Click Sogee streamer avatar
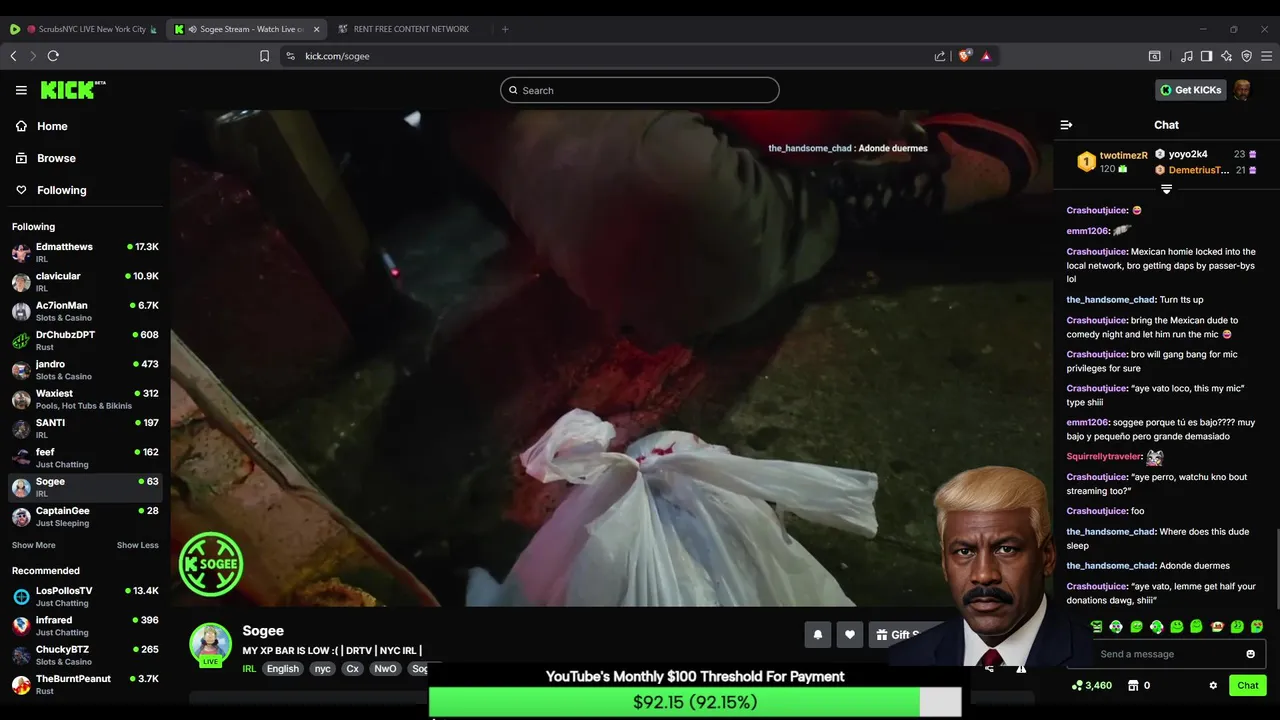This screenshot has width=1280, height=720. point(211,643)
